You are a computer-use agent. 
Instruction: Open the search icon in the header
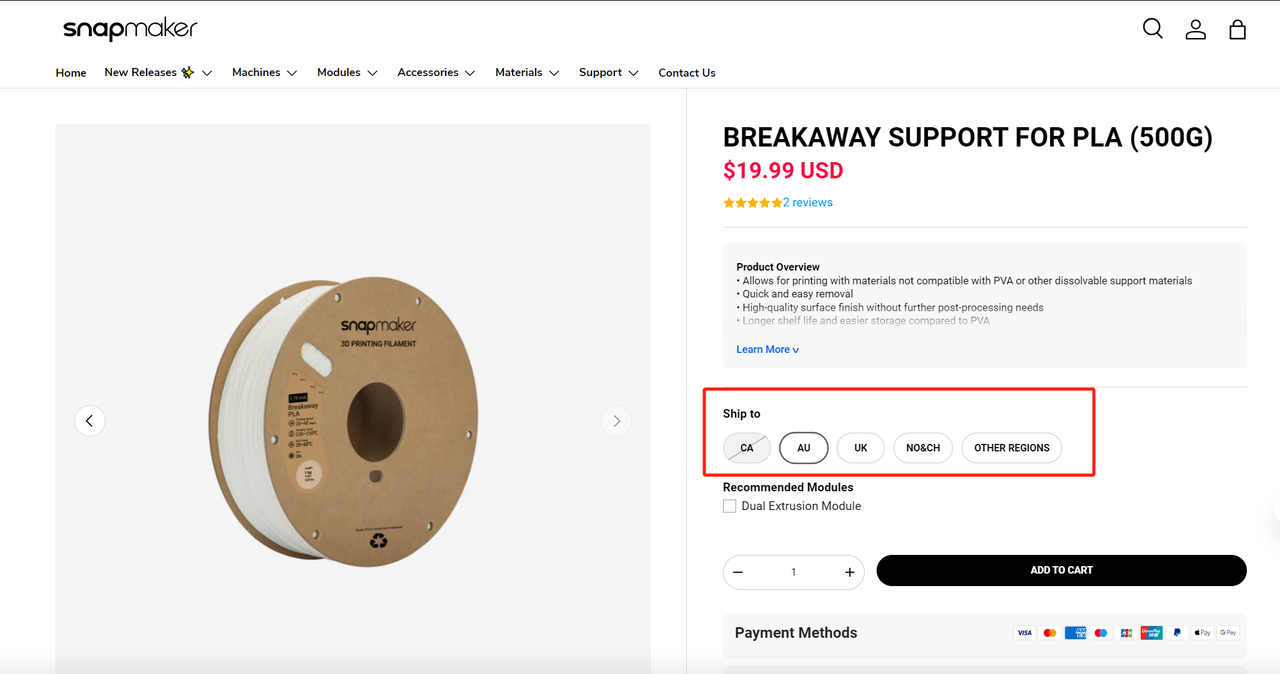pyautogui.click(x=1152, y=29)
